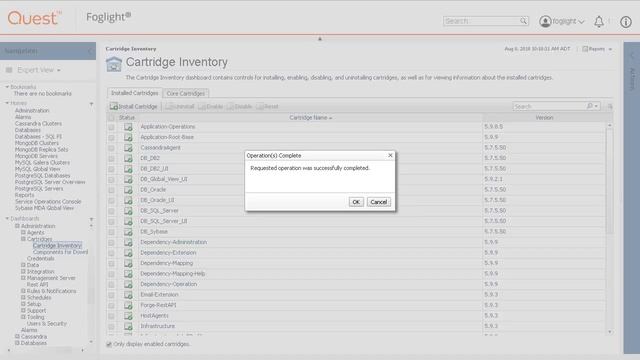Collapse the Navigation panel

[90, 51]
